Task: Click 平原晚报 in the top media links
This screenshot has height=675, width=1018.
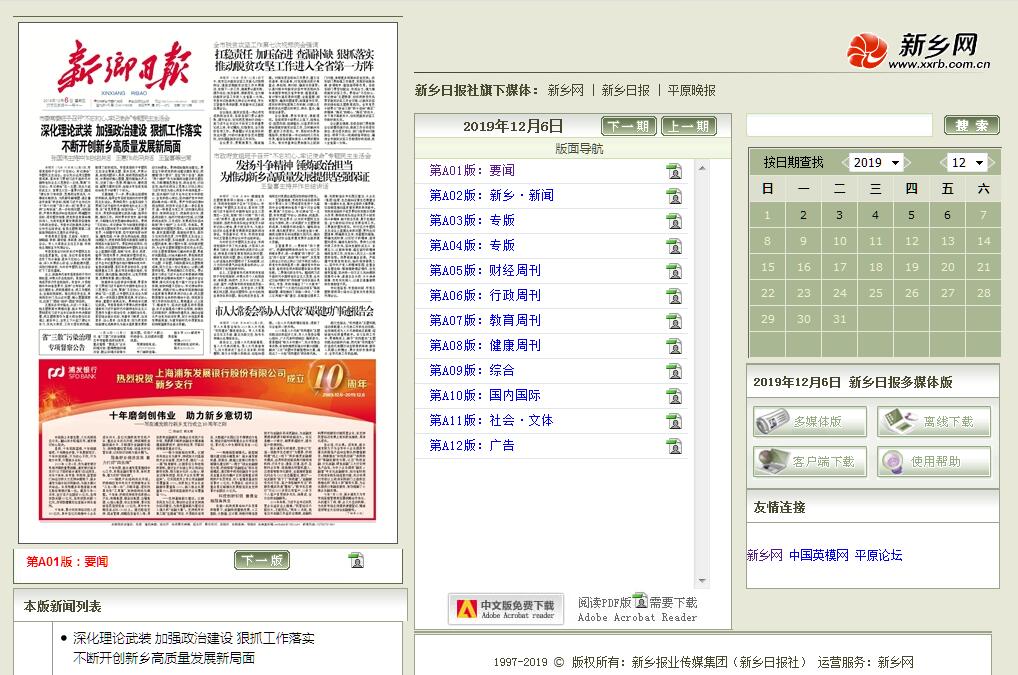Action: pos(692,90)
